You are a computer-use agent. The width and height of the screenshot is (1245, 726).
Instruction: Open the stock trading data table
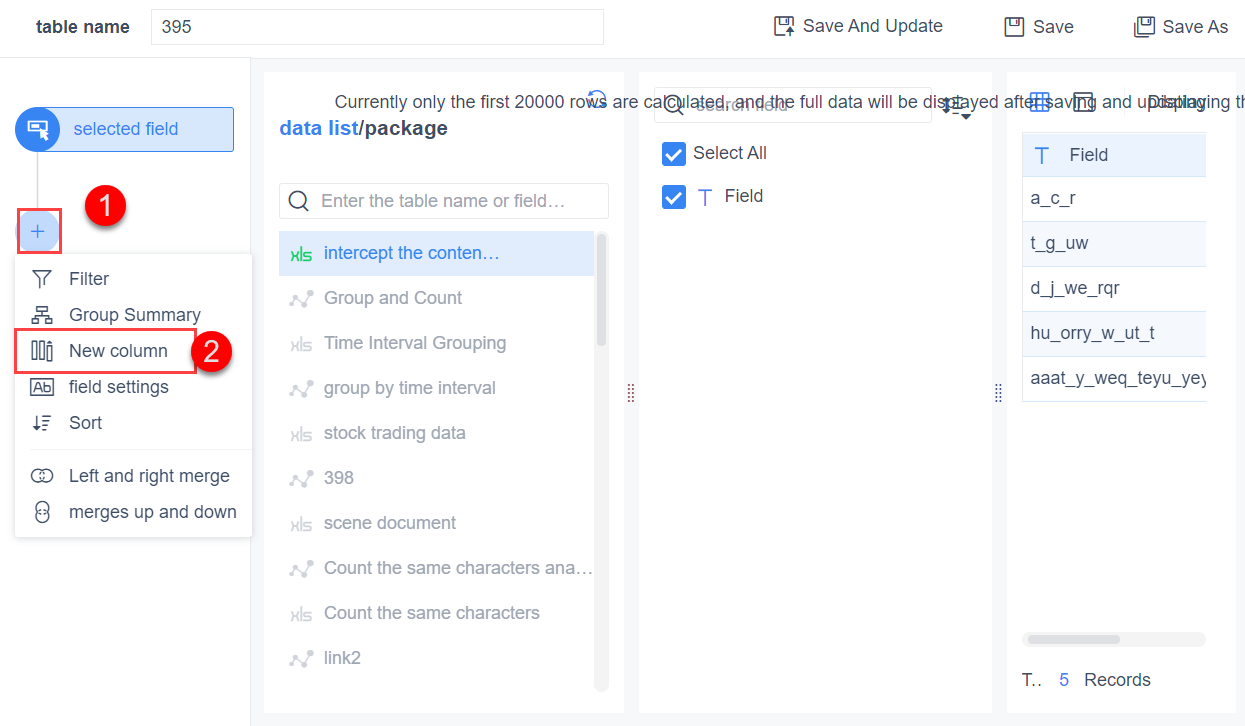(395, 432)
